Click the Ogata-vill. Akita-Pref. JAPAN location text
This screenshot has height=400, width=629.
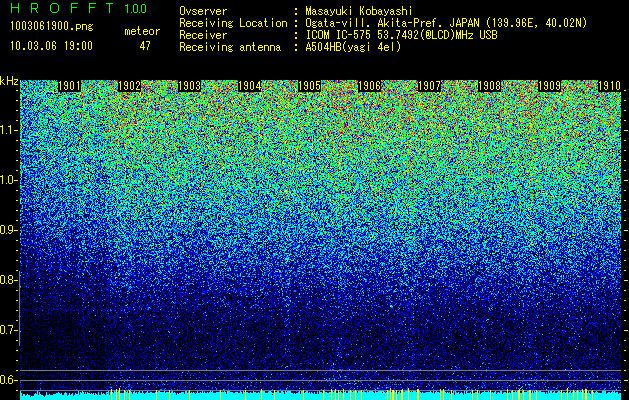[446, 23]
